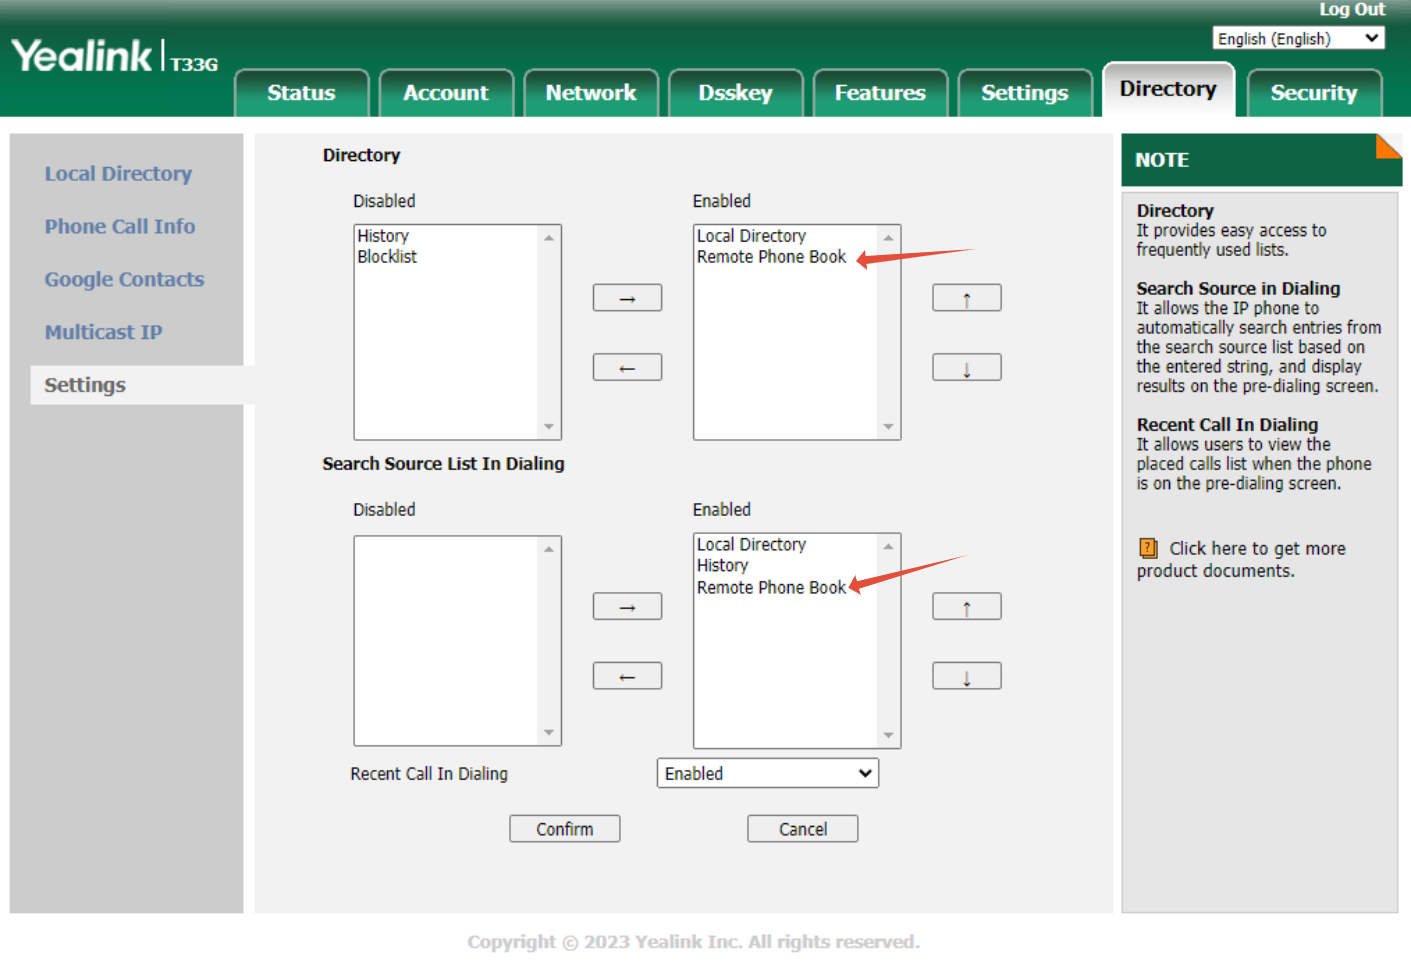
Task: Click the Confirm button
Action: [565, 829]
